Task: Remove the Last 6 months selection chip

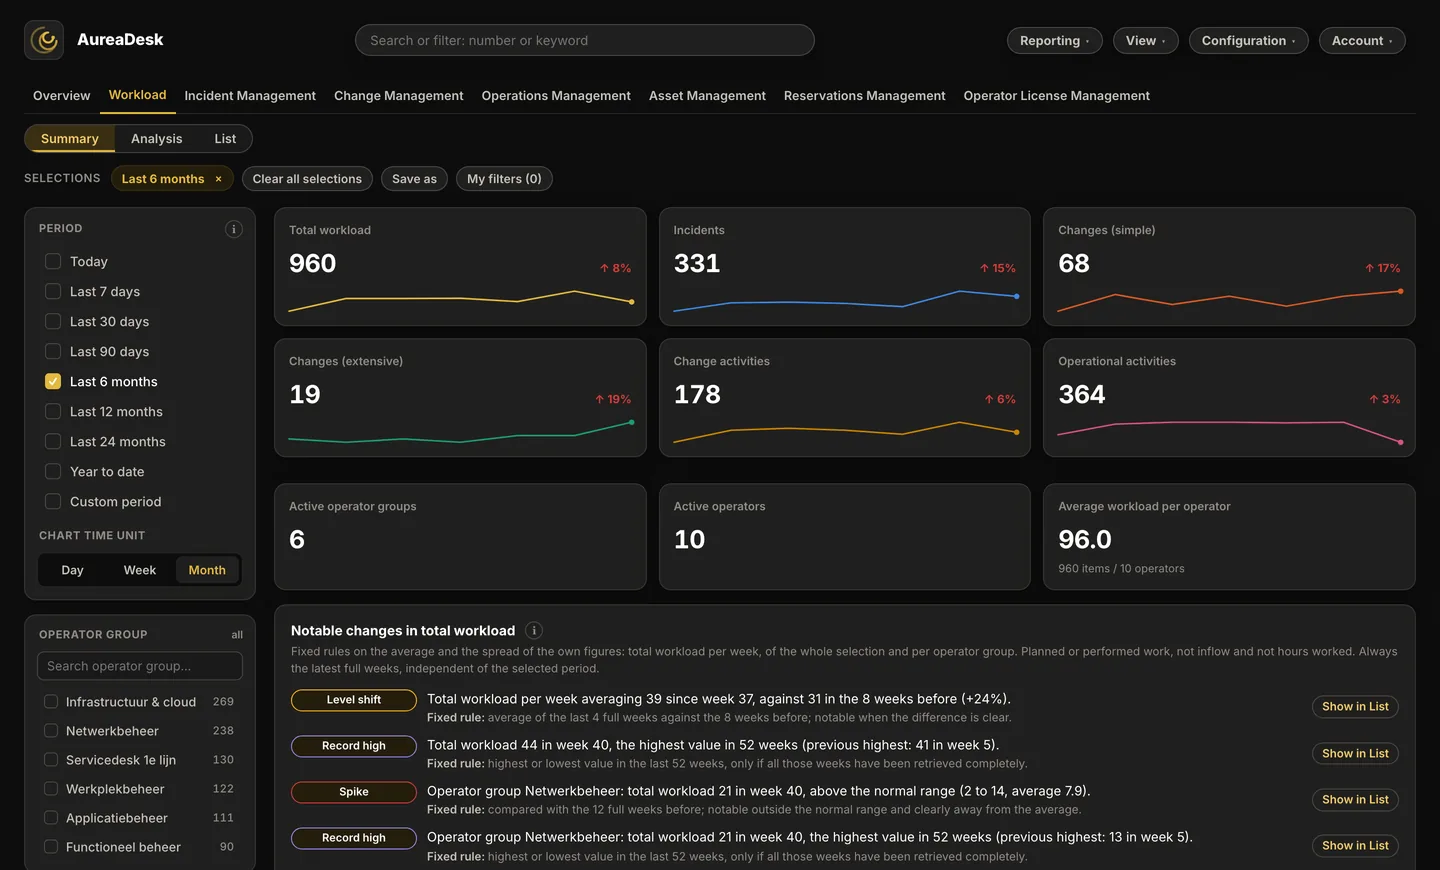Action: coord(218,179)
